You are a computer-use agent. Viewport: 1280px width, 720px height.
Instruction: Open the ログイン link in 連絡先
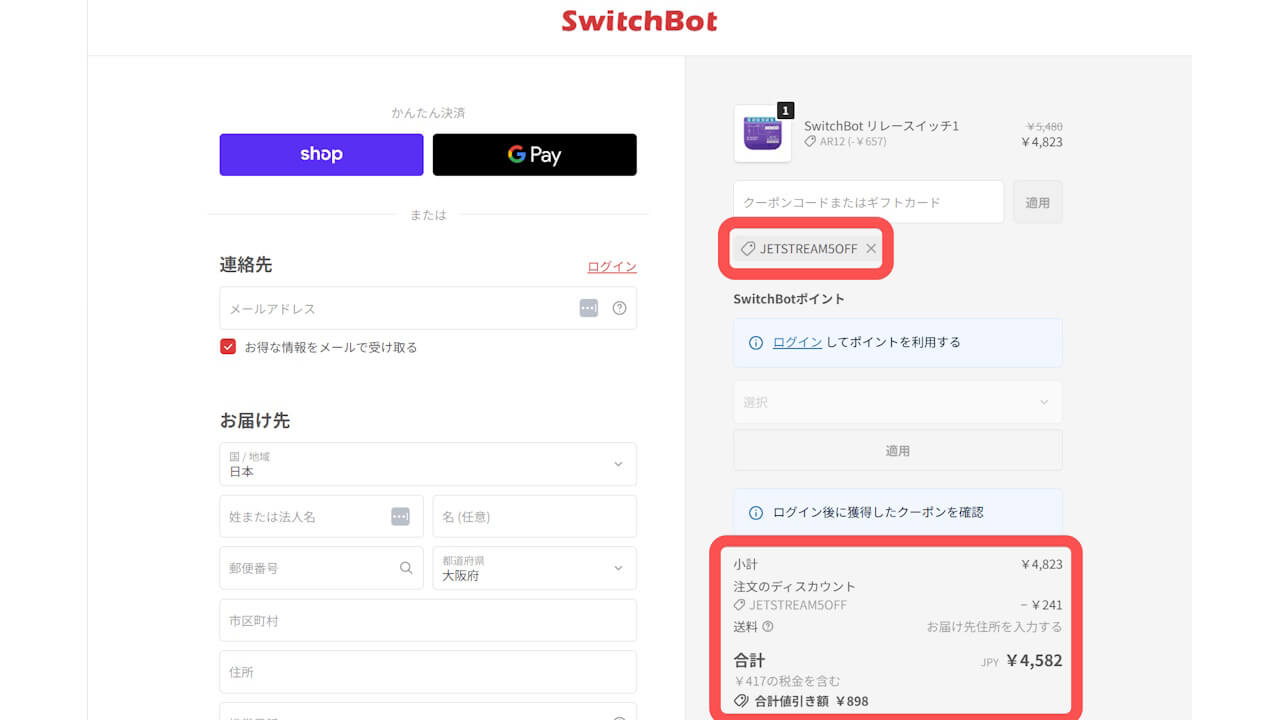pyautogui.click(x=612, y=266)
